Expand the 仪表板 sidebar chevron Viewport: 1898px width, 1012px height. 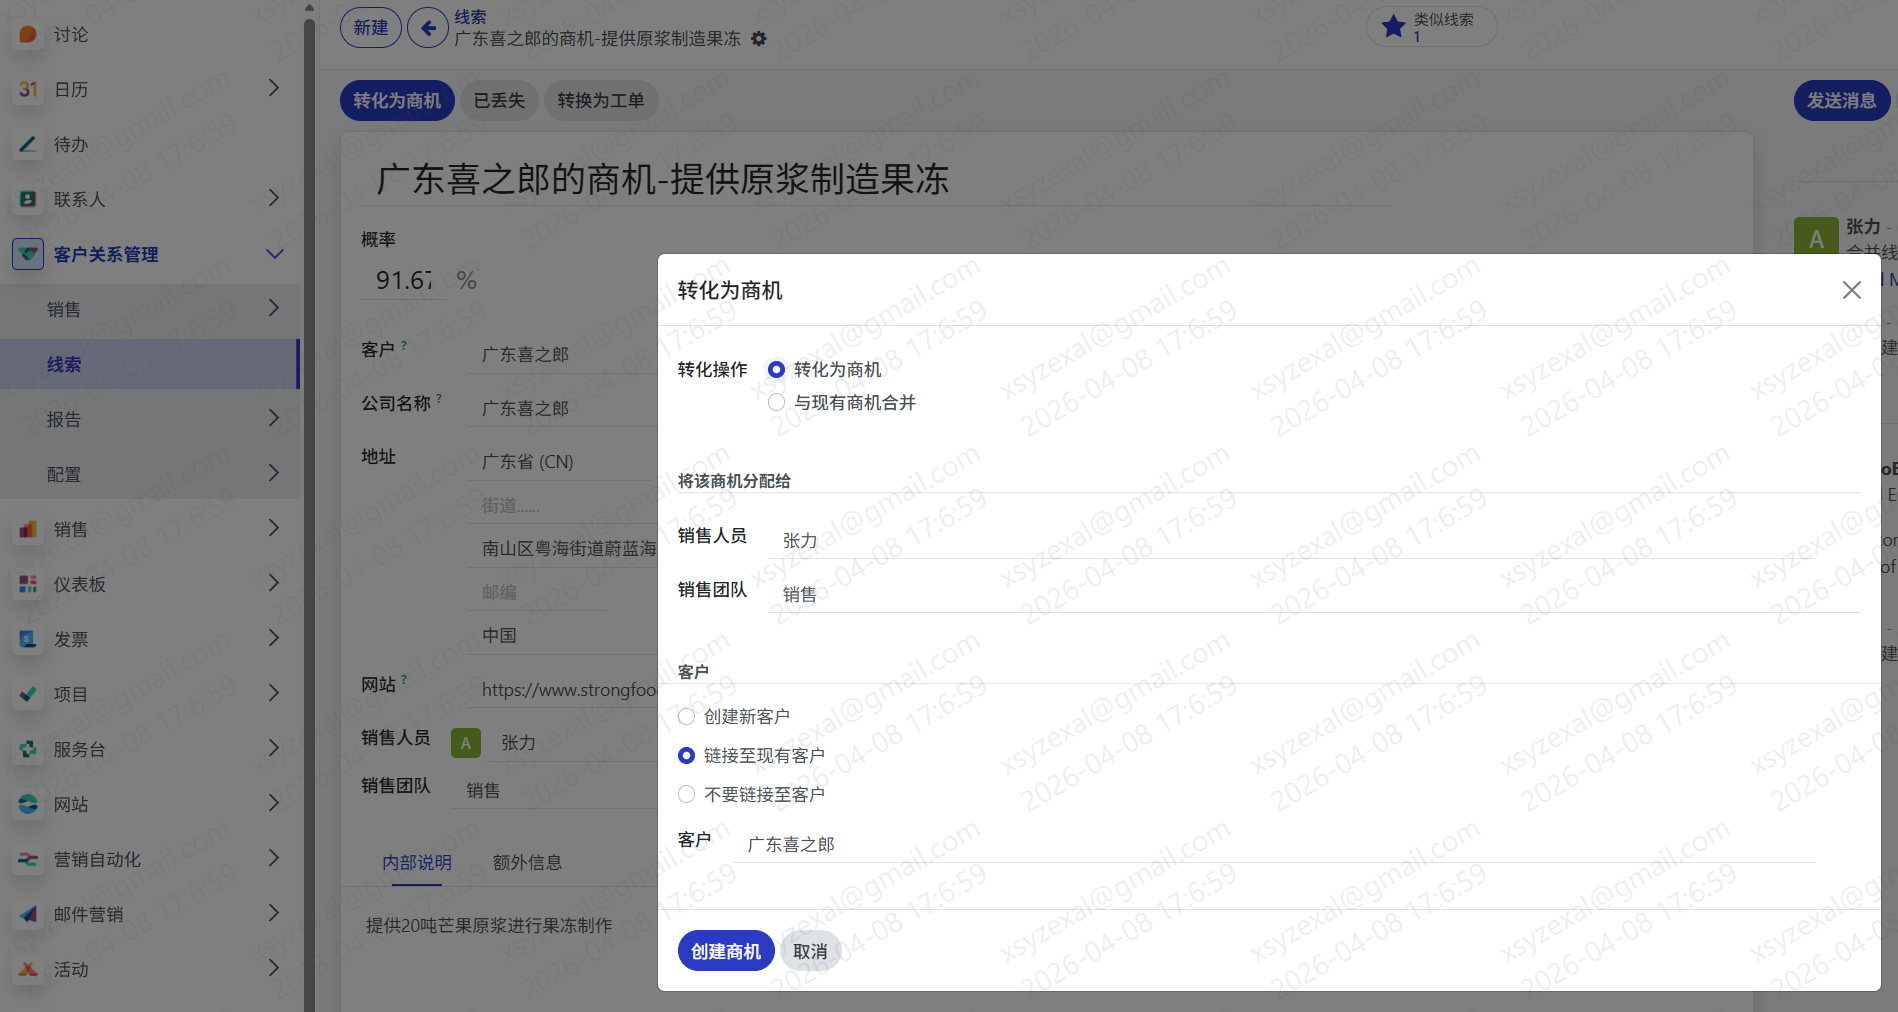point(274,584)
